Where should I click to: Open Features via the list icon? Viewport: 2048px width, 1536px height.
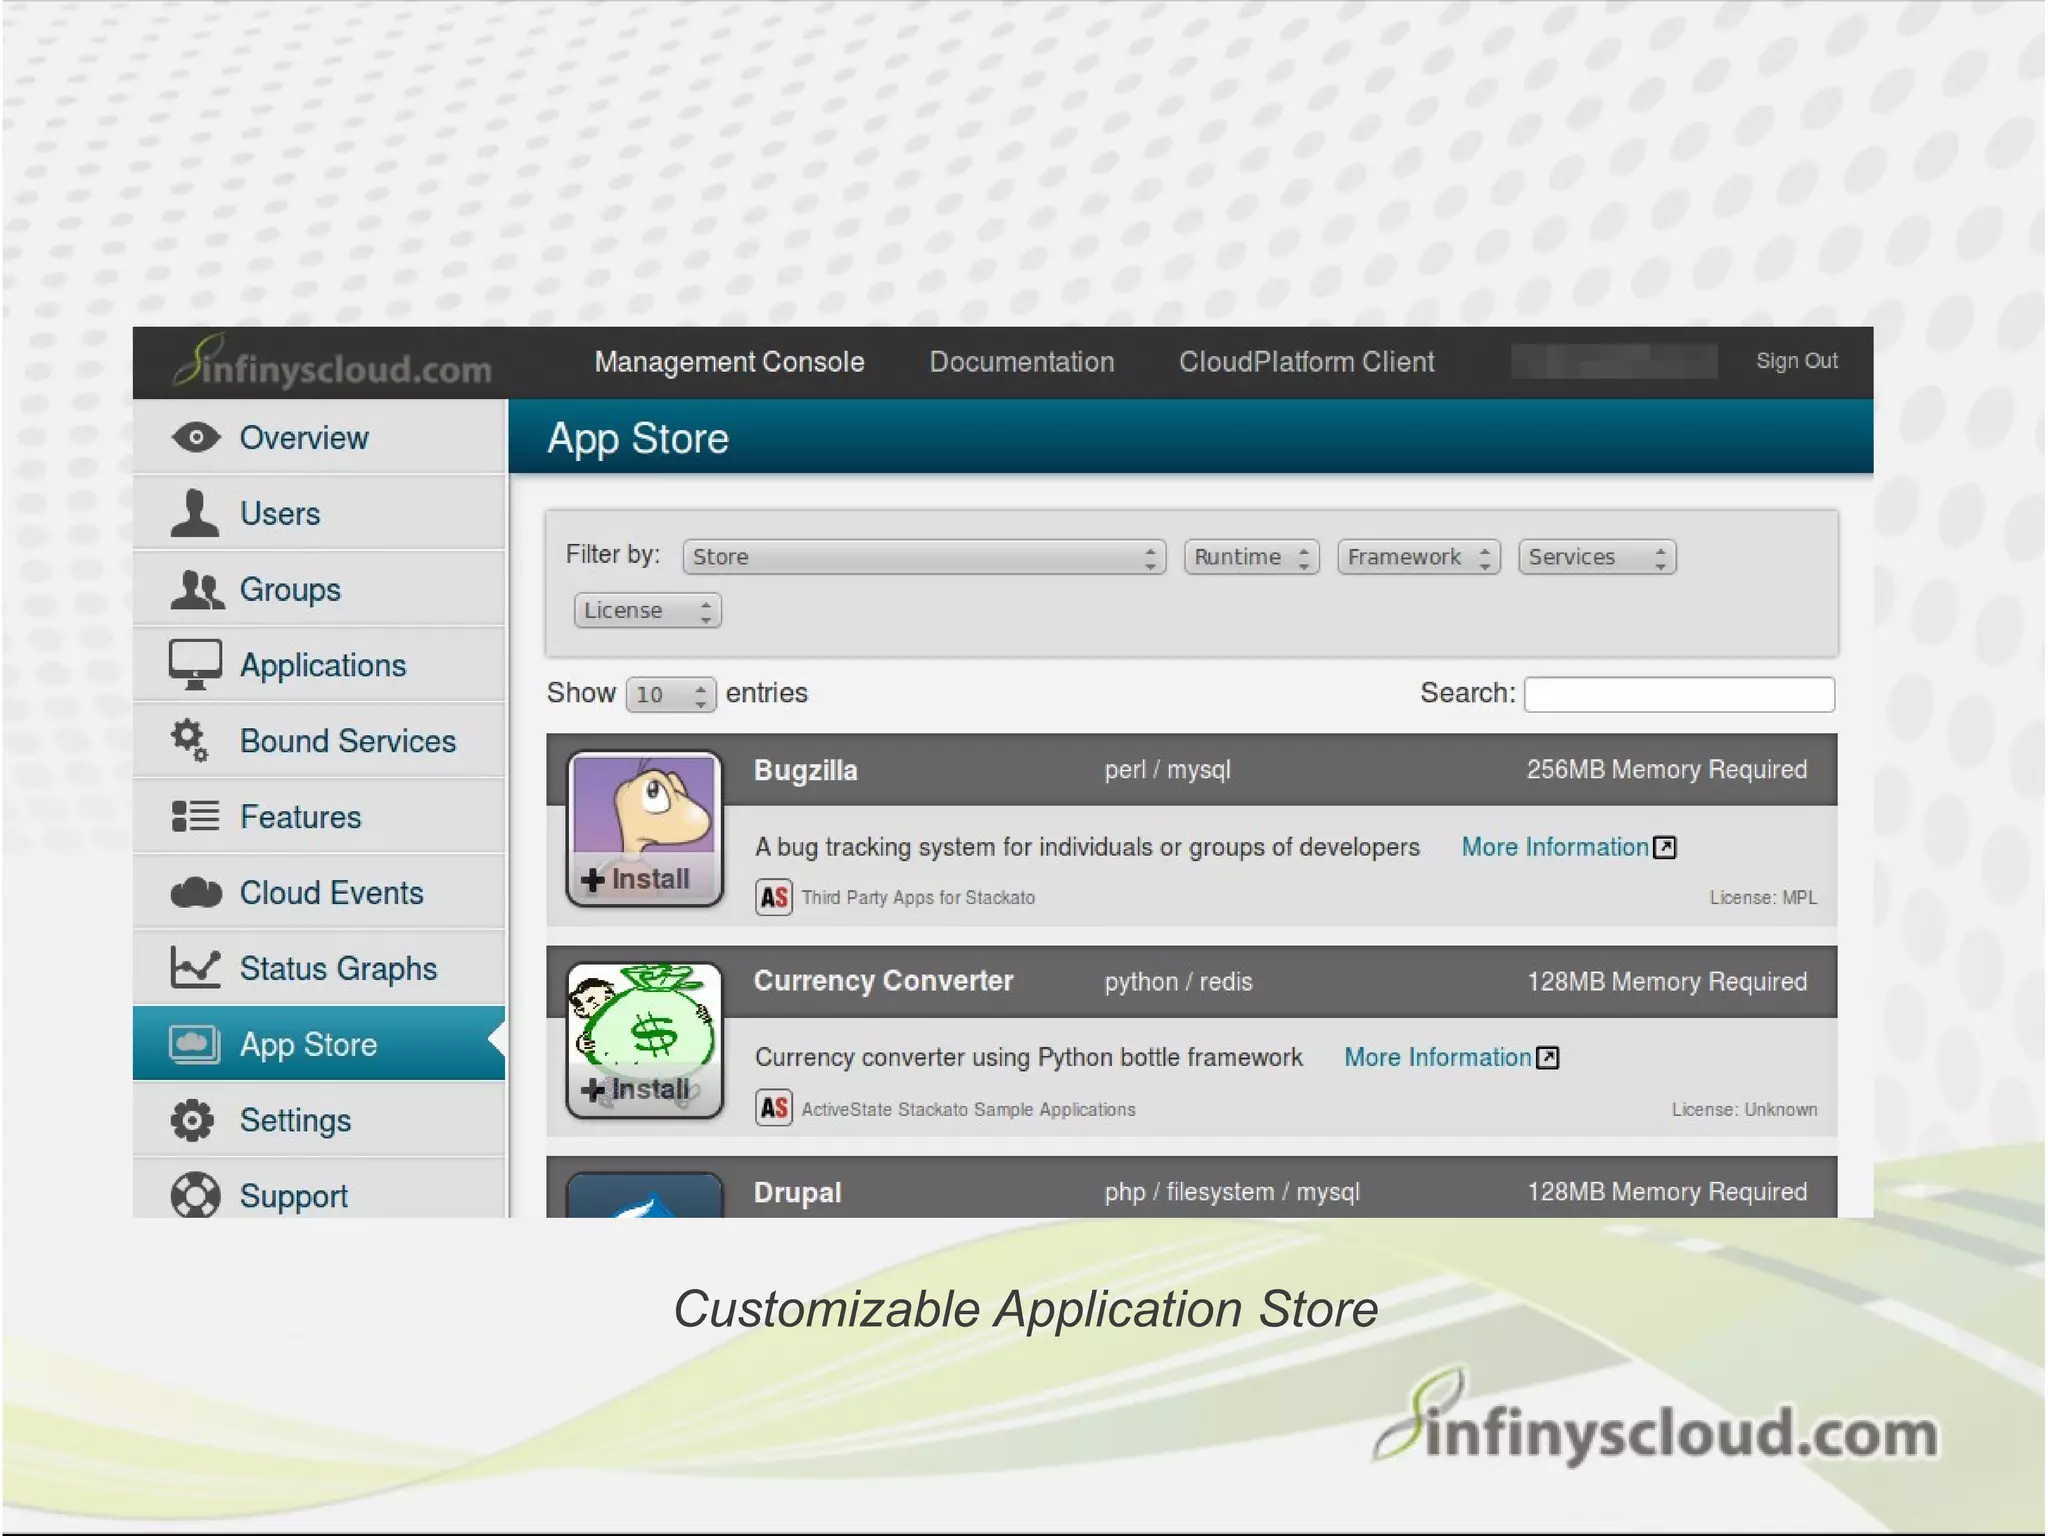pyautogui.click(x=195, y=817)
